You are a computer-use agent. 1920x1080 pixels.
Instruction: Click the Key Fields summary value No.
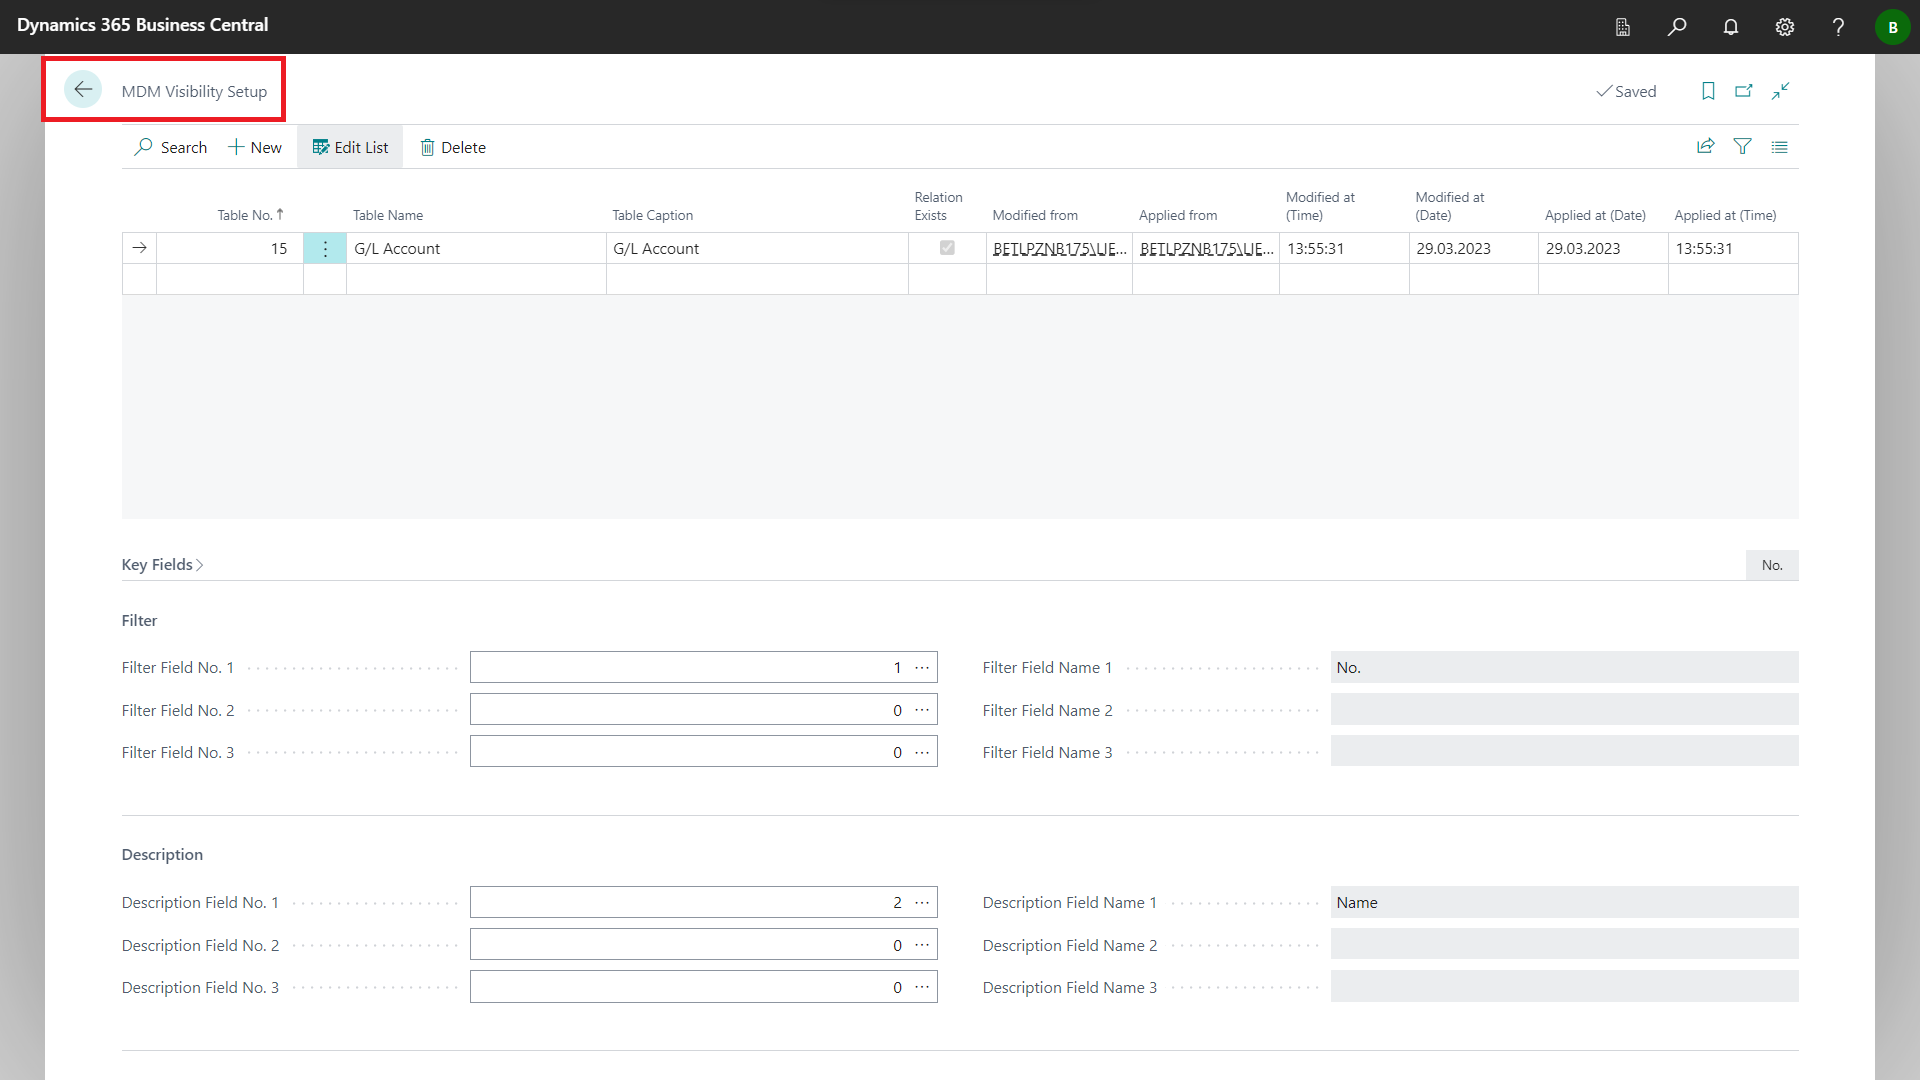click(x=1772, y=565)
